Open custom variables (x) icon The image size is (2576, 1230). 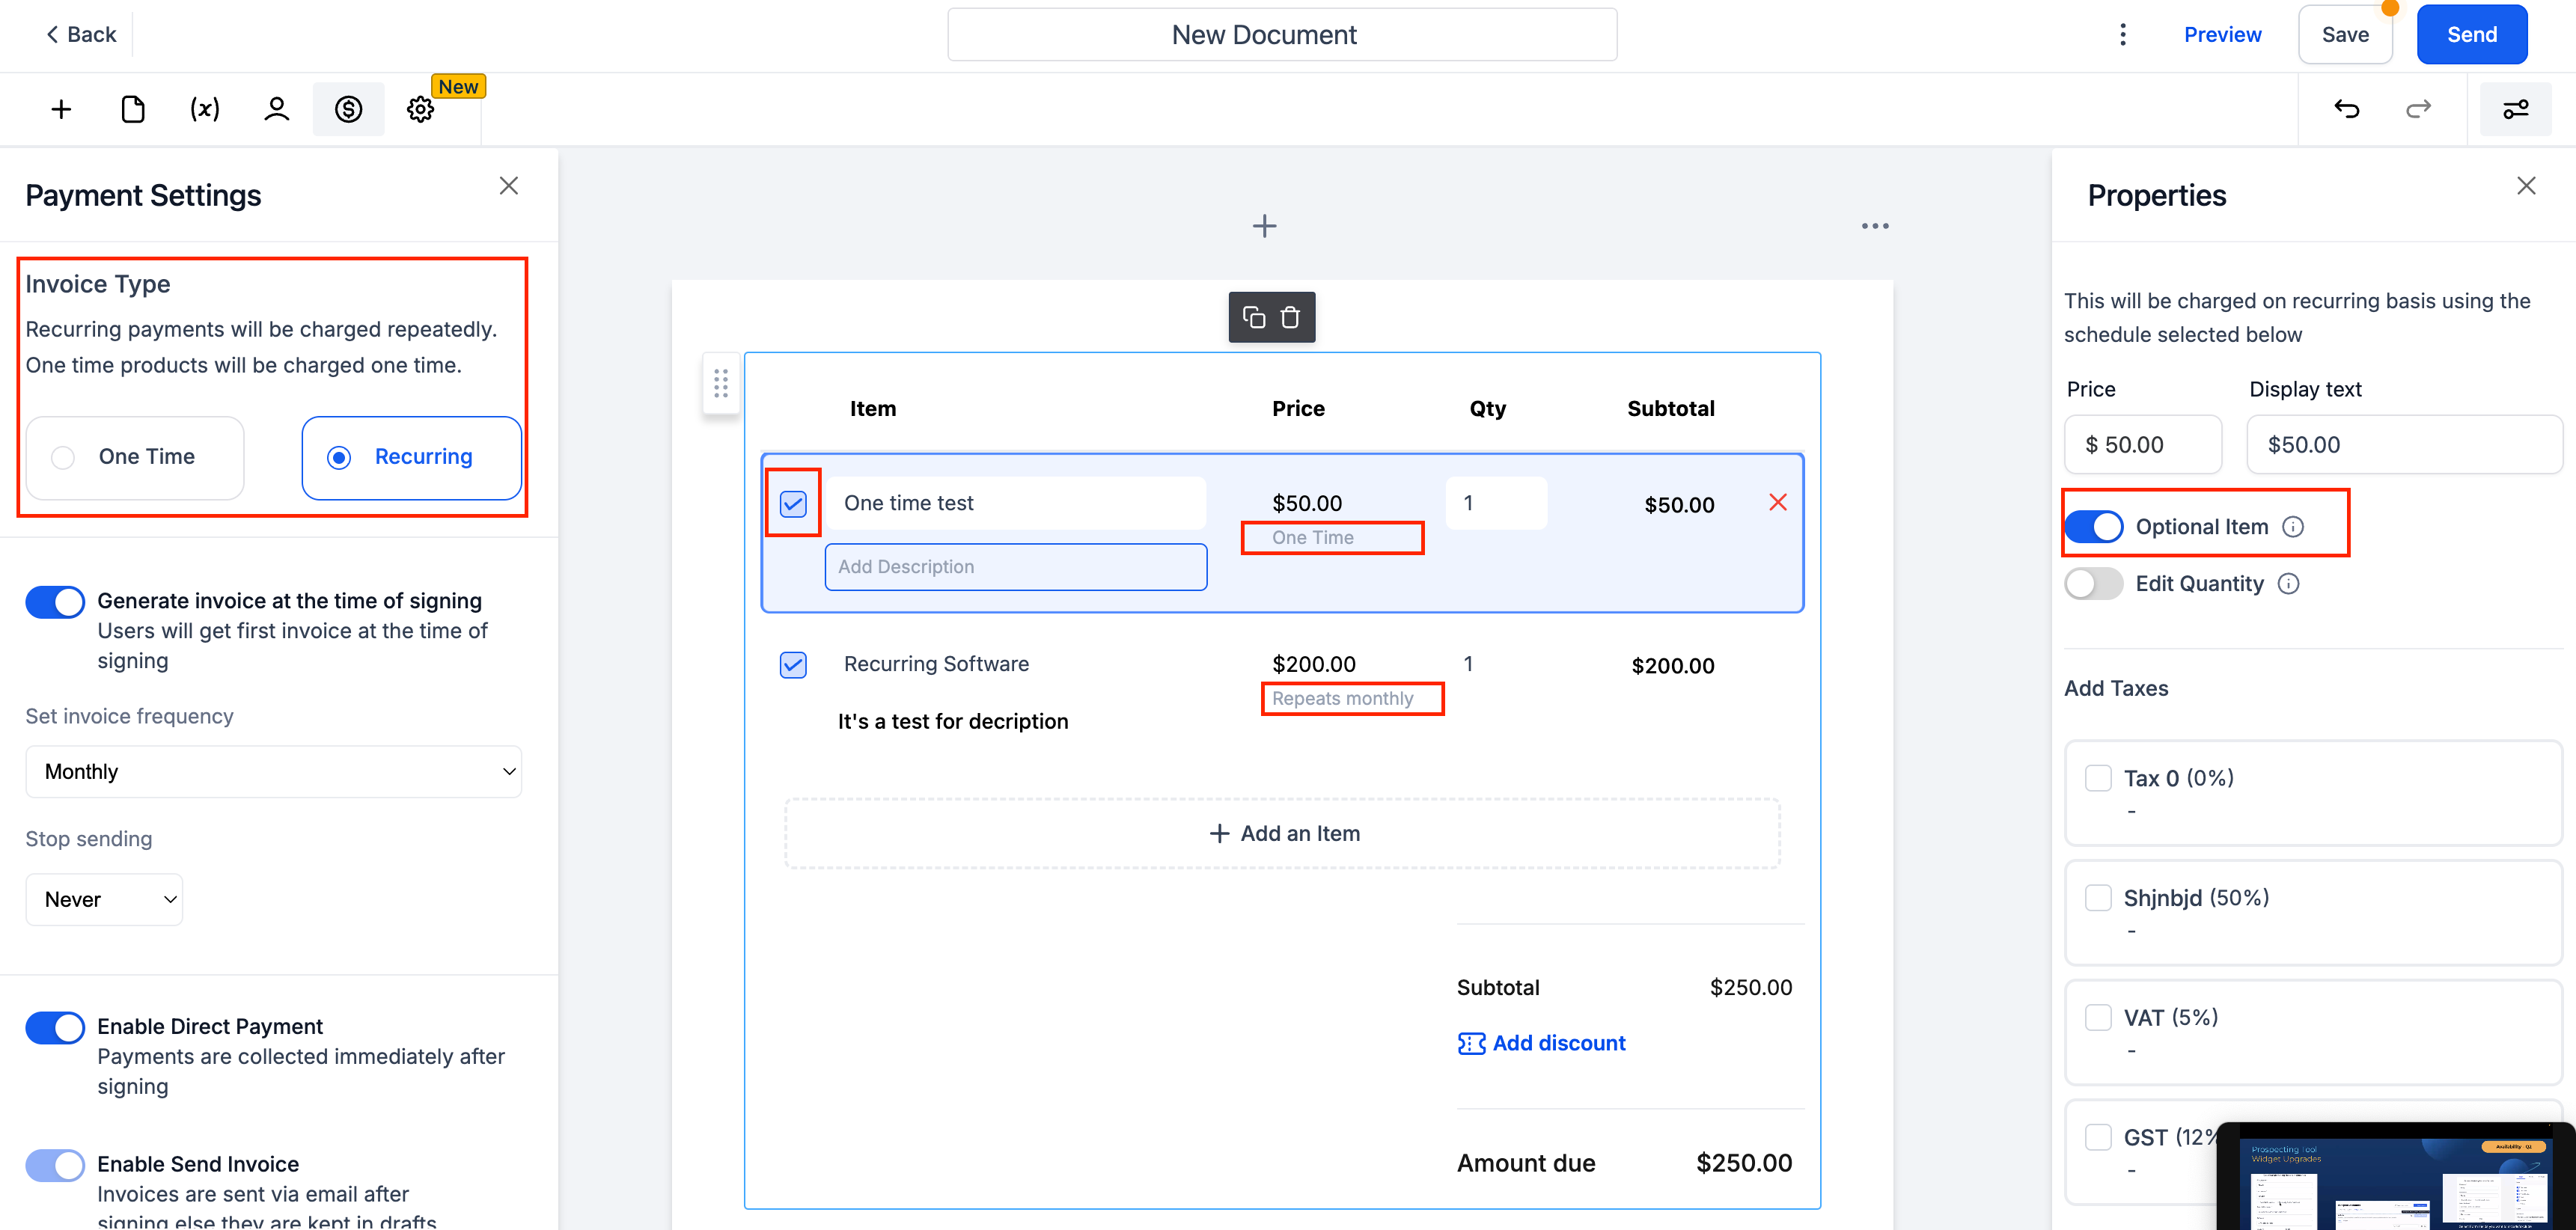[x=205, y=109]
